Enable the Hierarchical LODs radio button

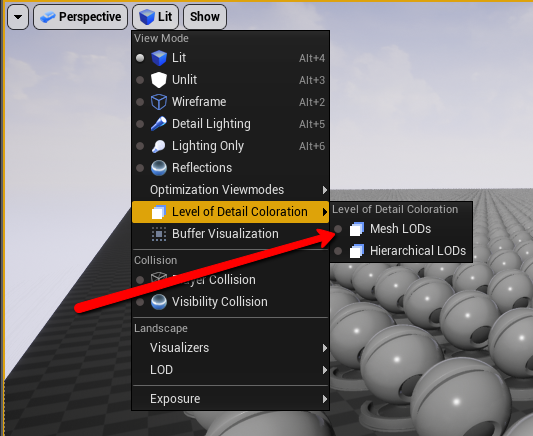[x=338, y=251]
